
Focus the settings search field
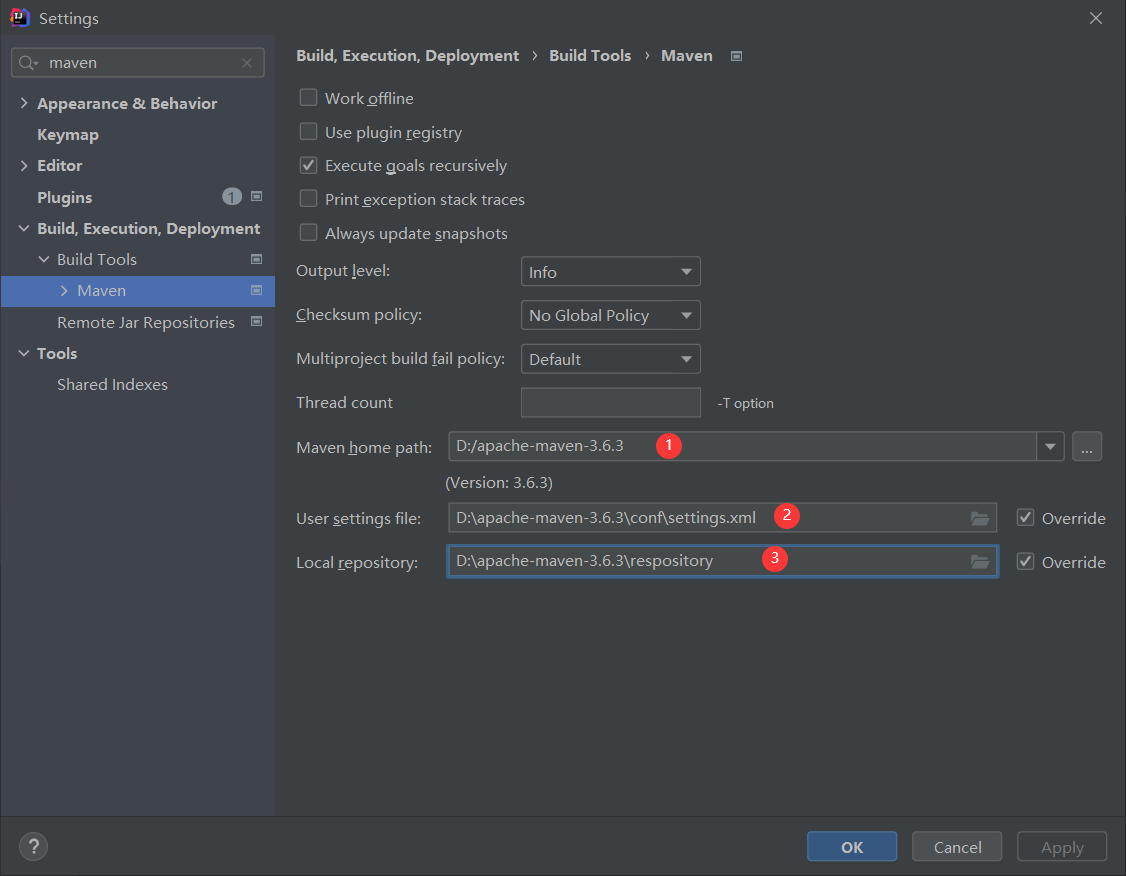[138, 63]
